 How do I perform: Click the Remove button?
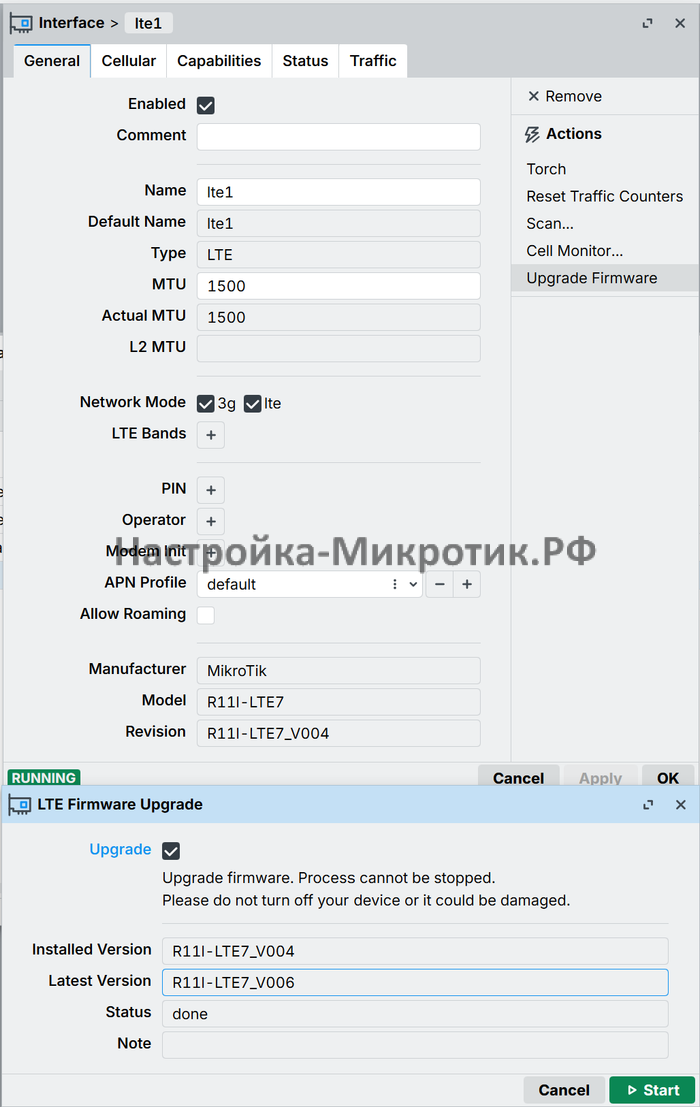[x=565, y=96]
